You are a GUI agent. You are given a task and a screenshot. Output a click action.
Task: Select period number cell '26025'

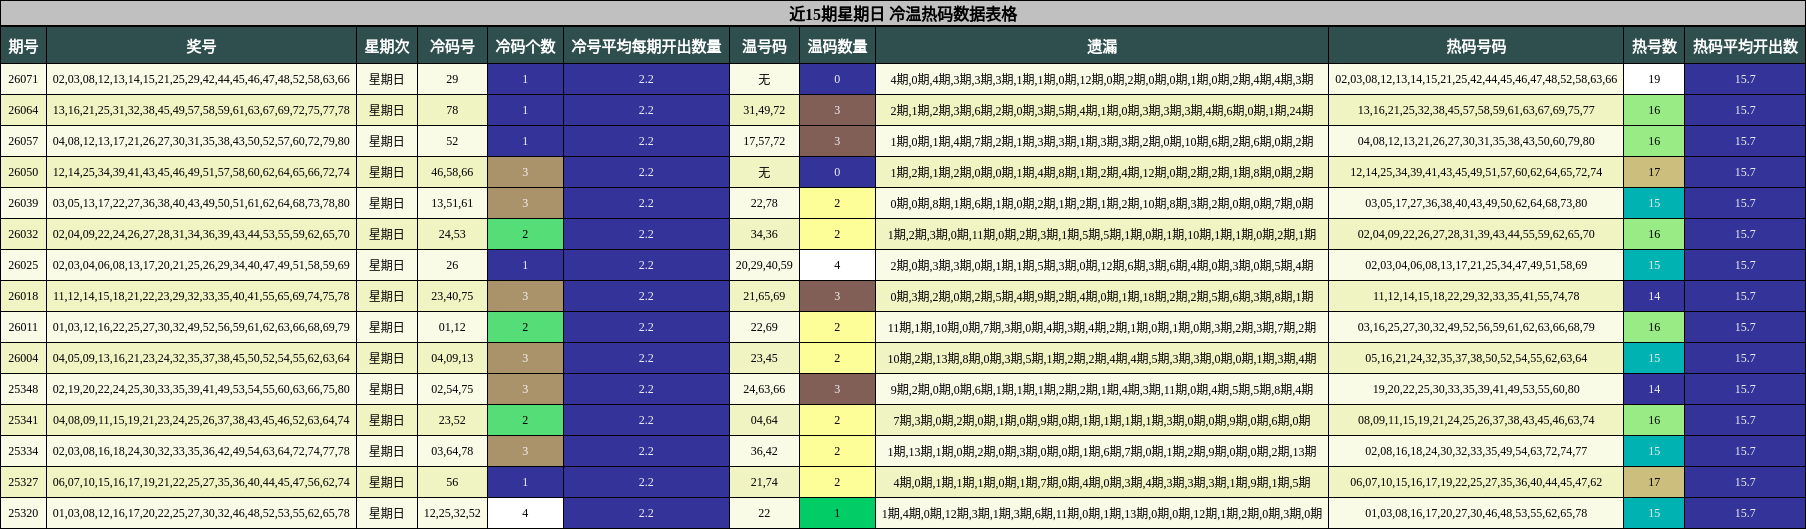(x=23, y=265)
